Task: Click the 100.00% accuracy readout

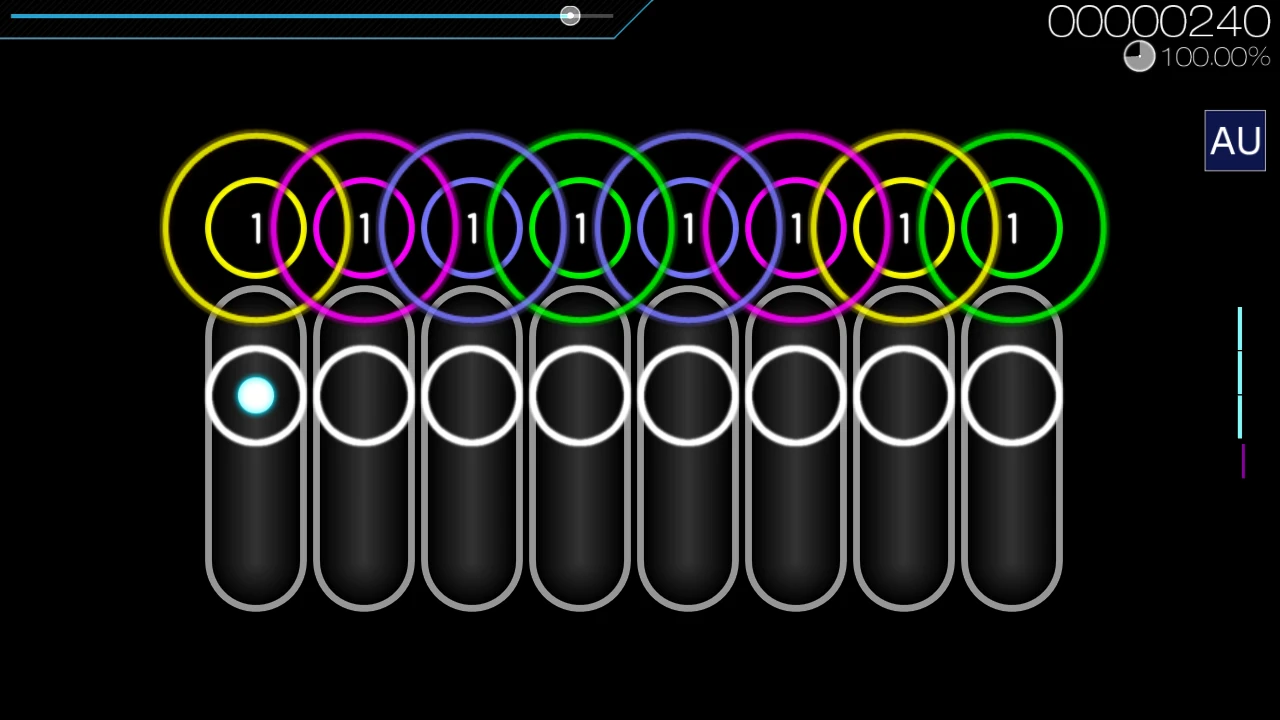Action: [x=1215, y=57]
